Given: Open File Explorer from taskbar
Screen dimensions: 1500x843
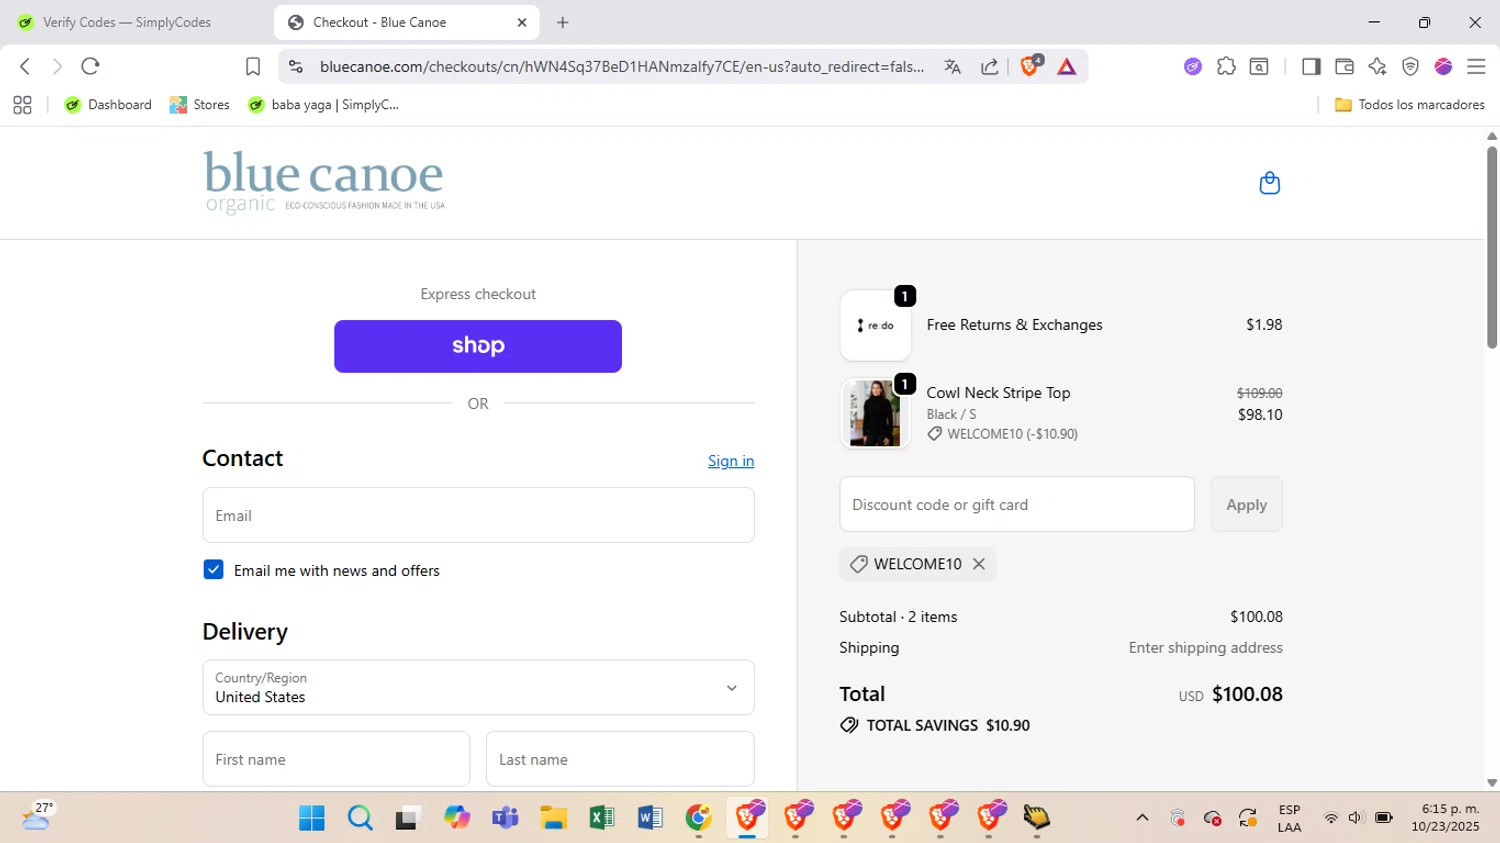Looking at the screenshot, I should (553, 818).
